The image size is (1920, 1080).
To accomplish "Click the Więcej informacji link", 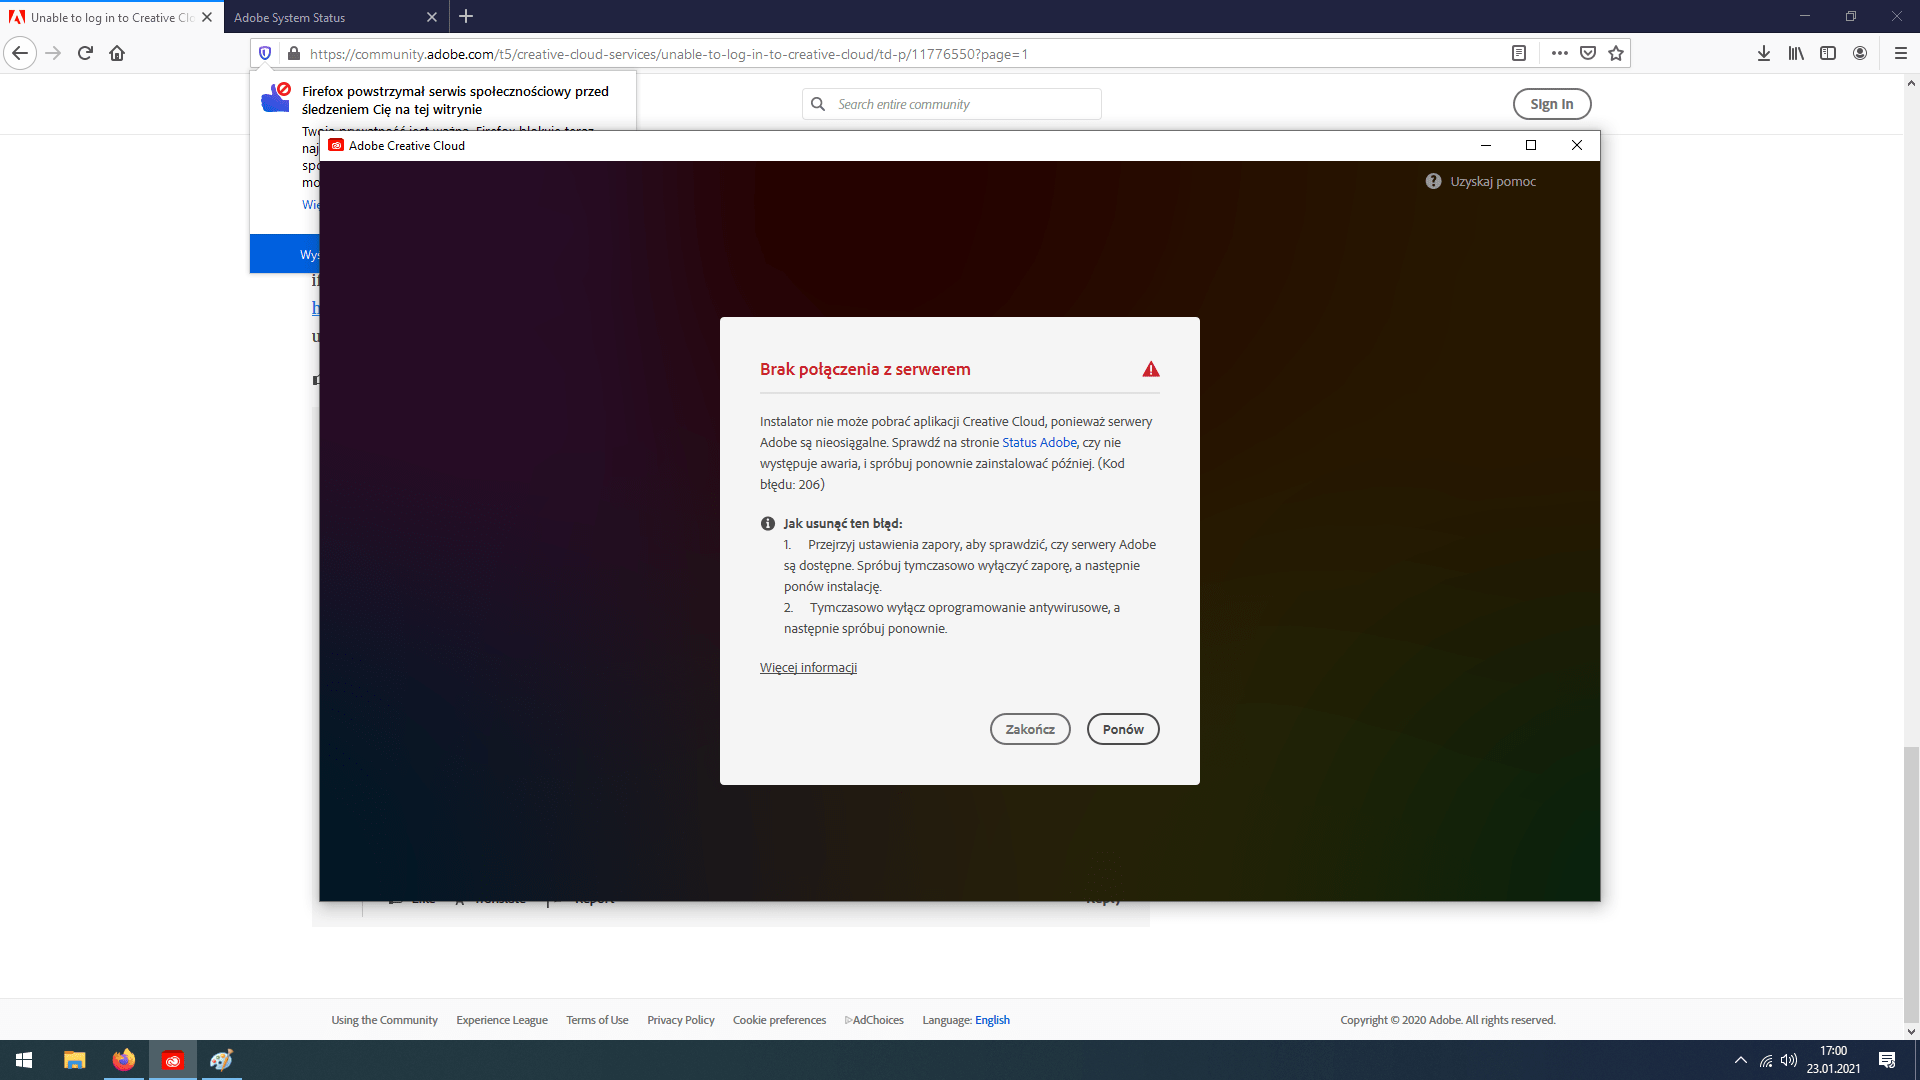I will coord(808,668).
